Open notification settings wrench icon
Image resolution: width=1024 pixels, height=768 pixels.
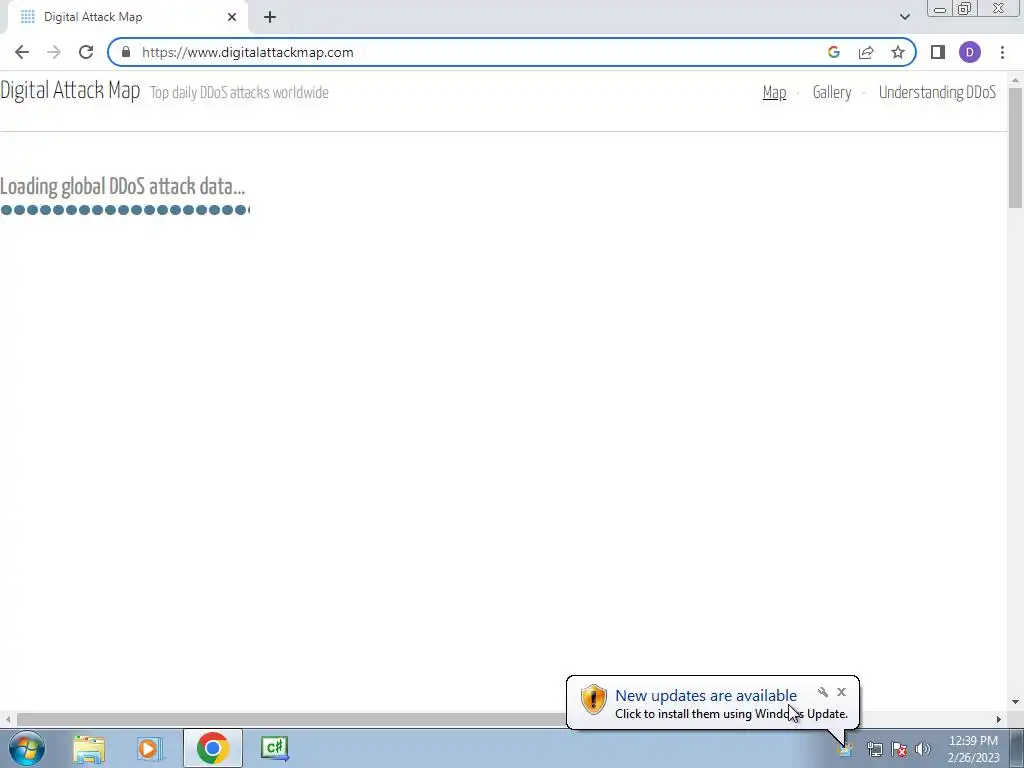823,692
